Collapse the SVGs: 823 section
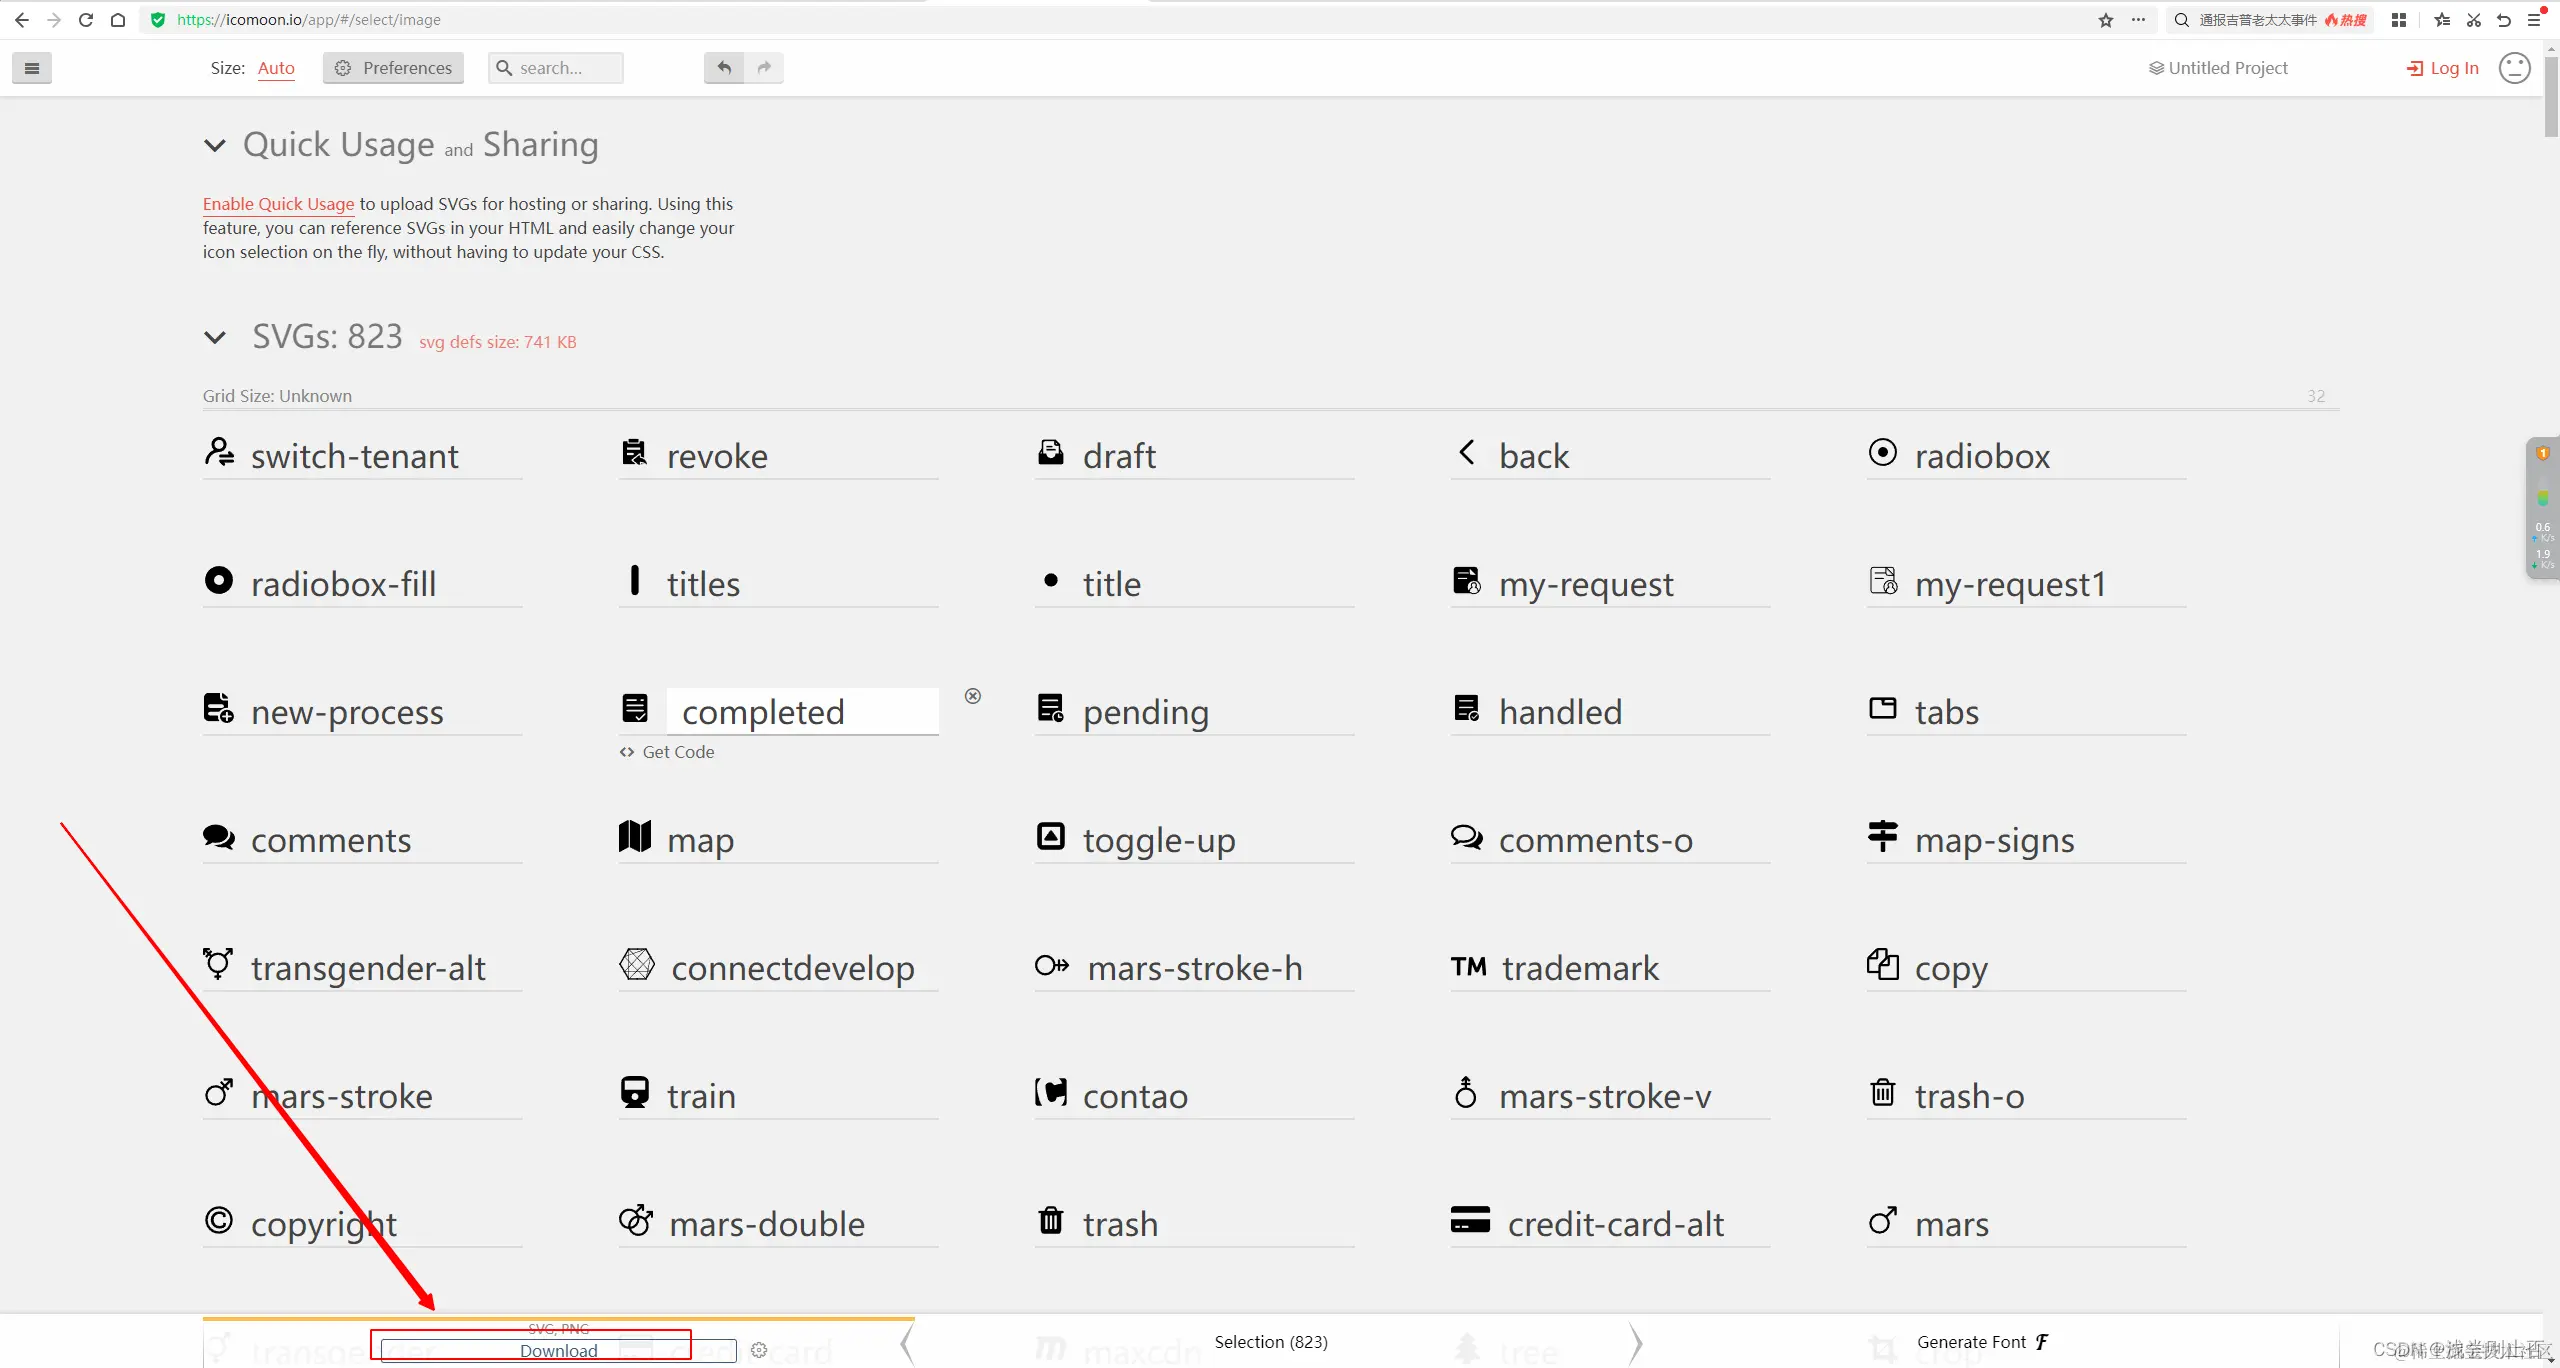 [215, 338]
